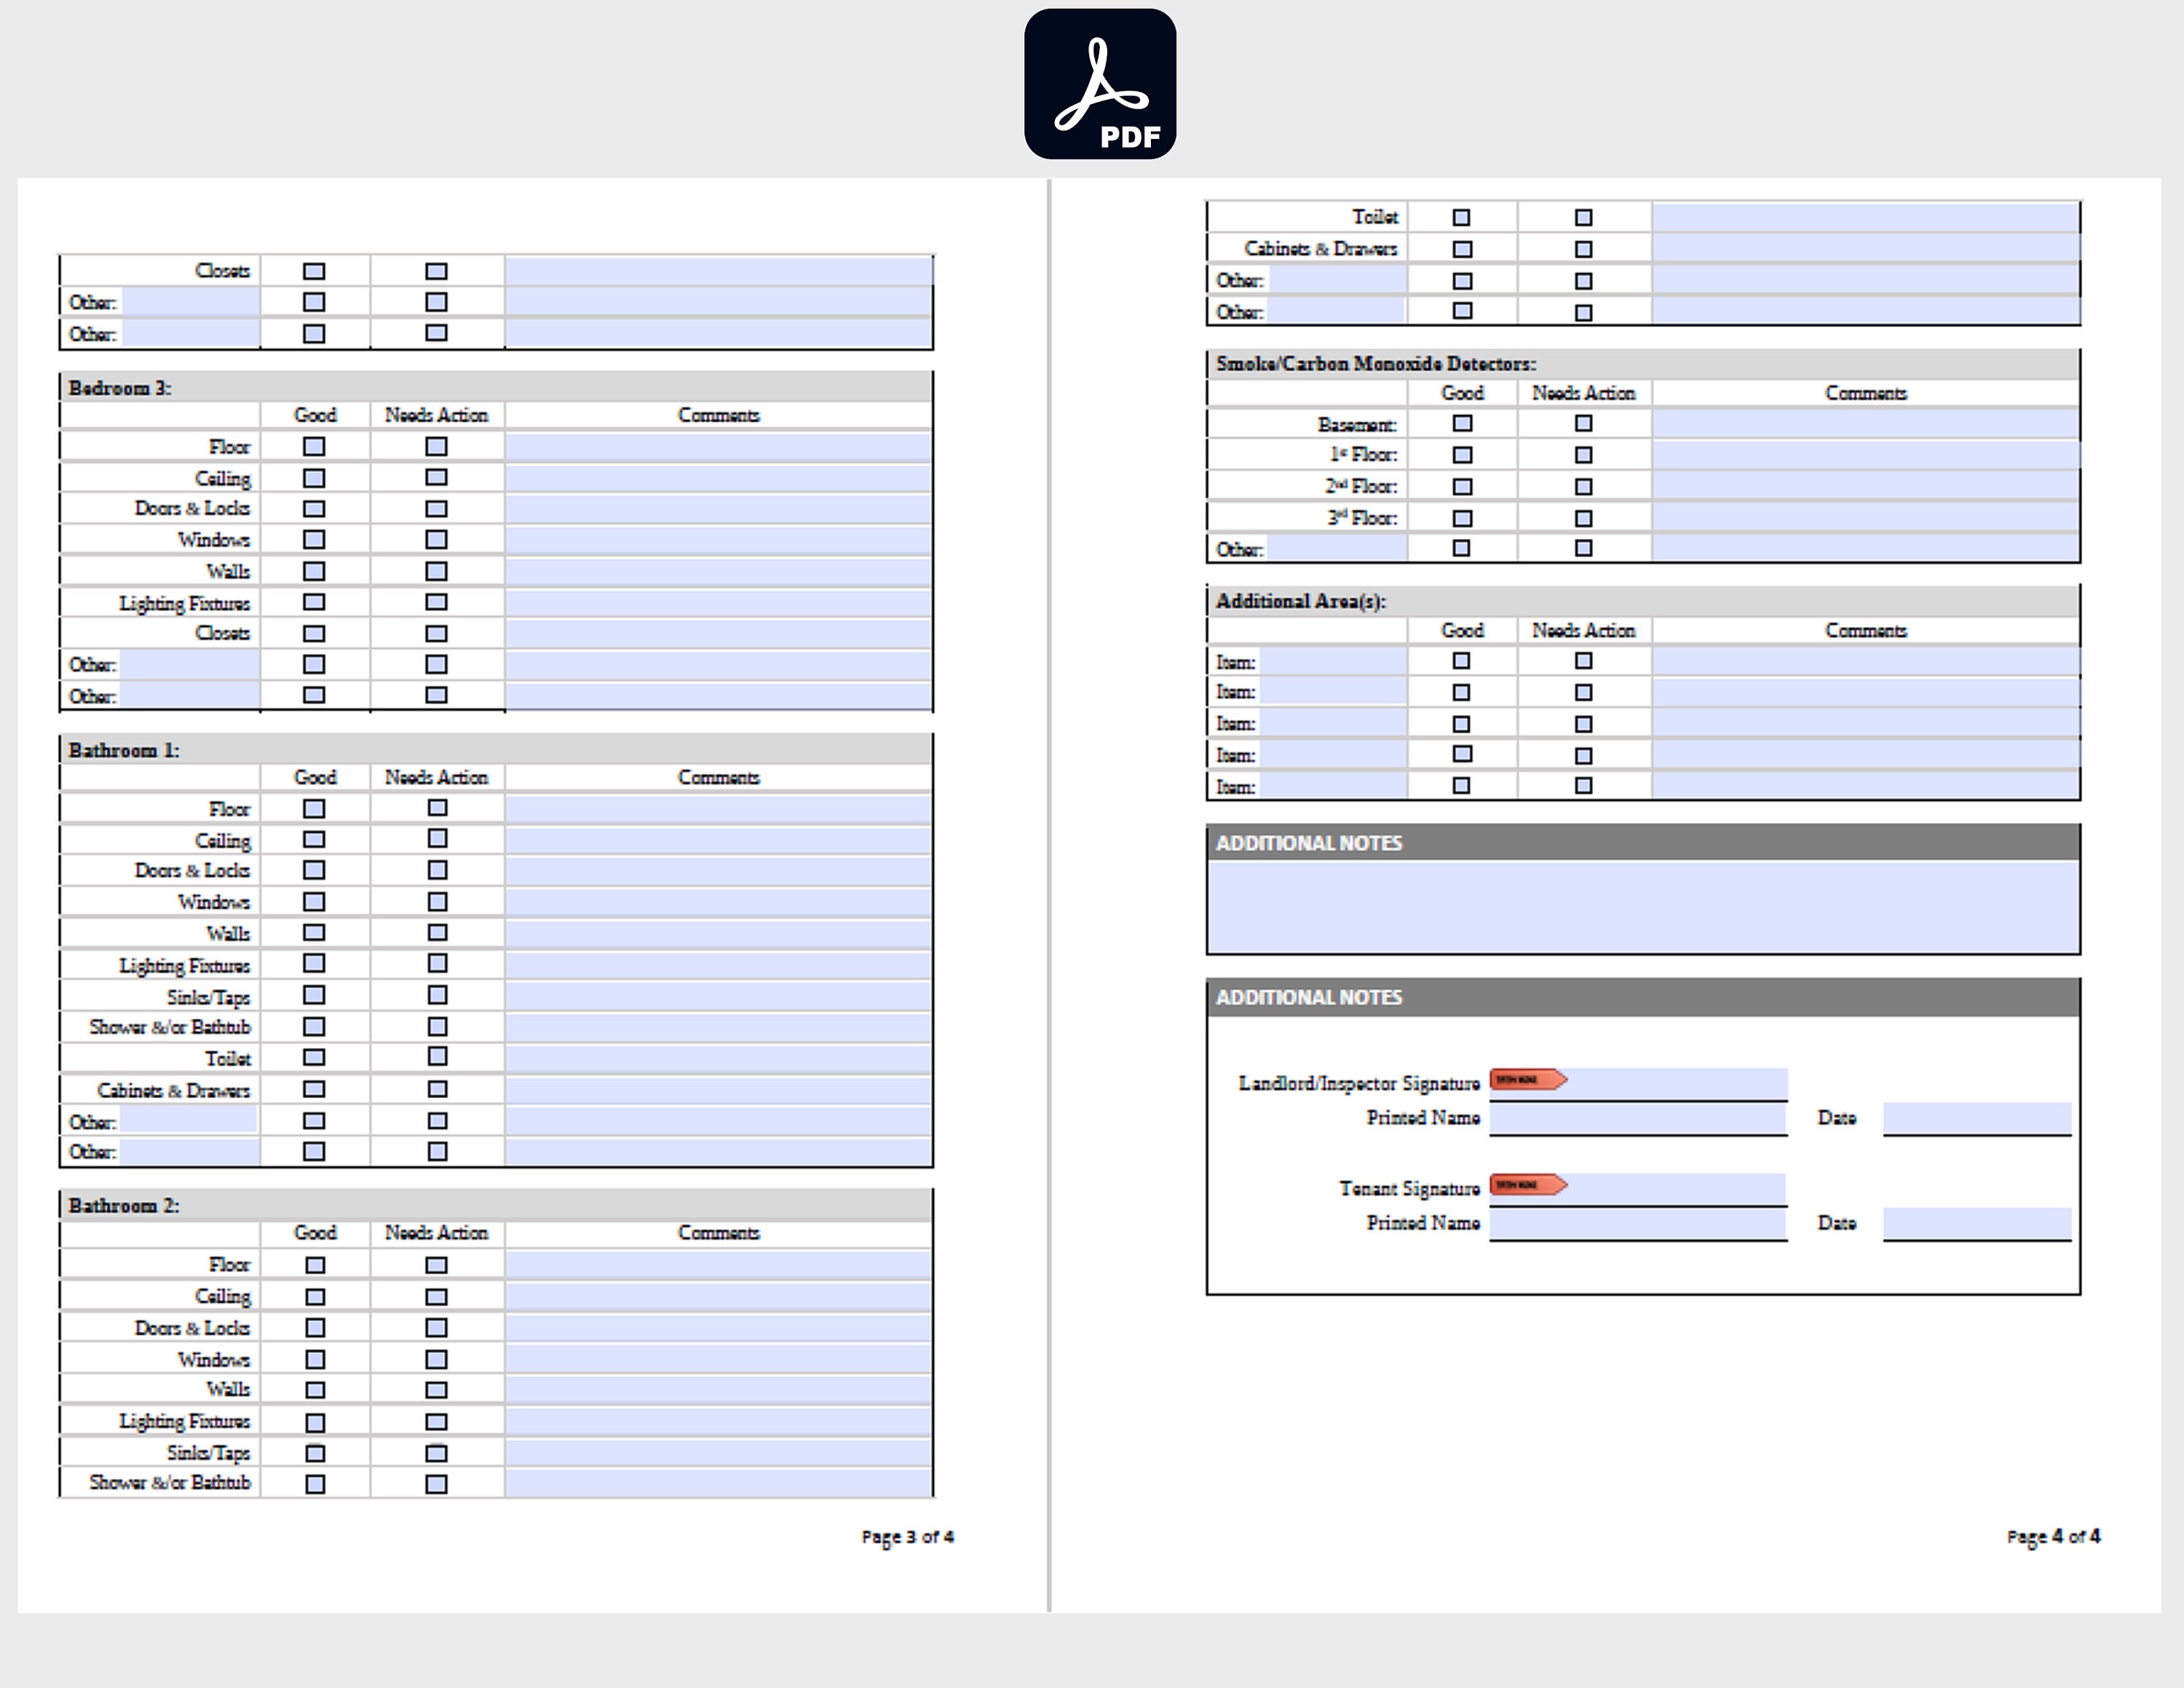
Task: Click Bathroom 2 Lighting Fixtures comments field
Action: pos(718,1421)
